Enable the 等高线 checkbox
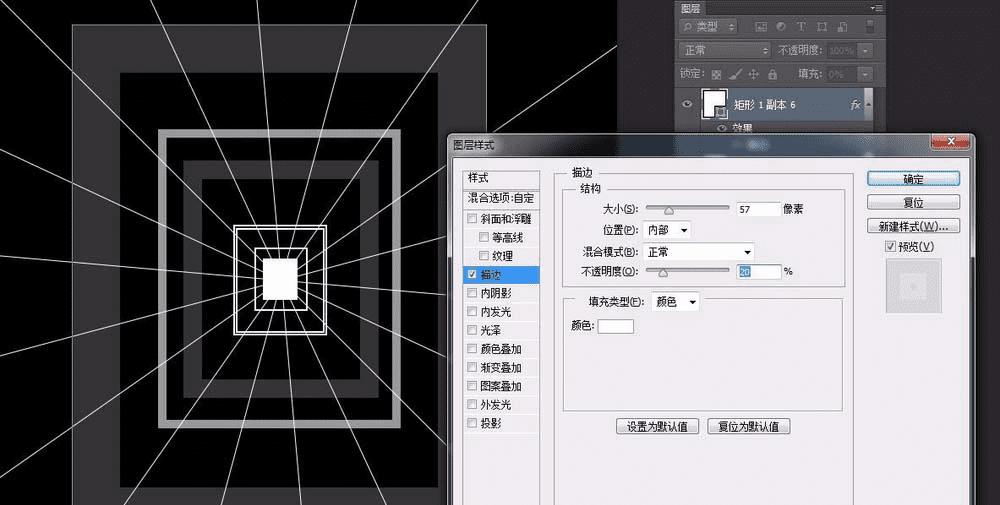The image size is (1000, 505). (484, 237)
